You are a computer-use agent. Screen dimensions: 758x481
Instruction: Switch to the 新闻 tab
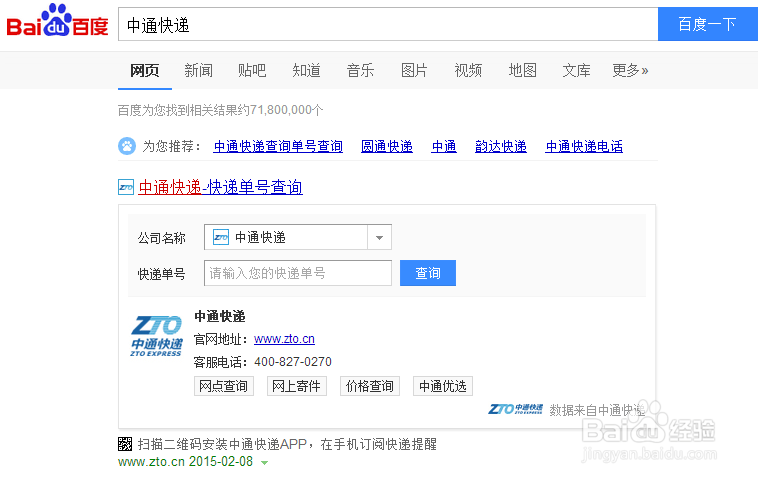[x=198, y=71]
